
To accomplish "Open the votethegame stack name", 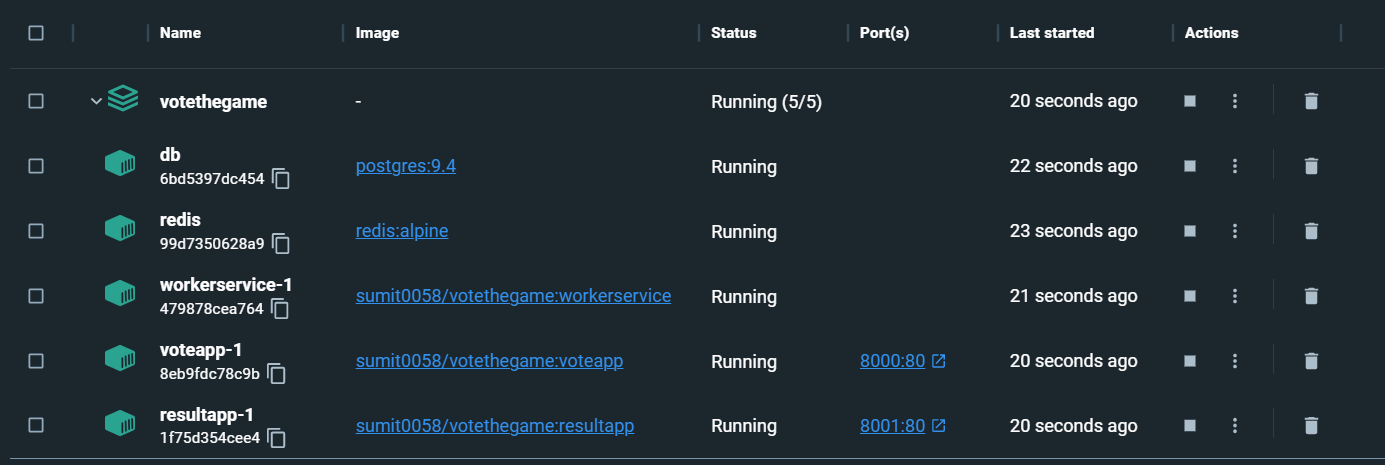I will pyautogui.click(x=213, y=101).
